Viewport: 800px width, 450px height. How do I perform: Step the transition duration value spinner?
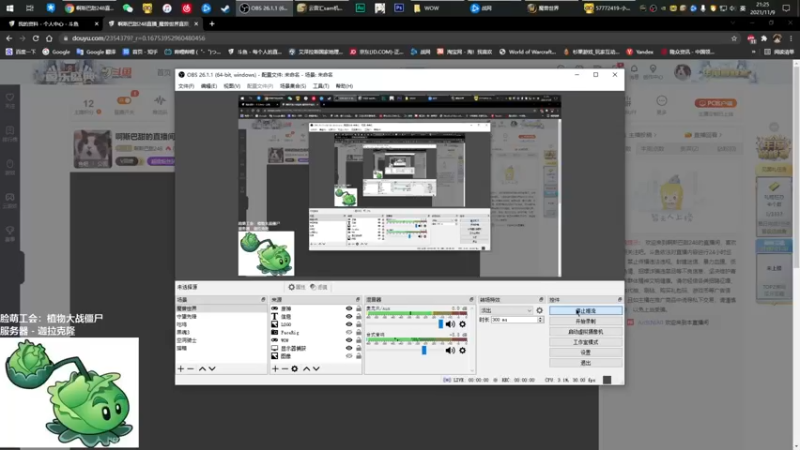(540, 320)
